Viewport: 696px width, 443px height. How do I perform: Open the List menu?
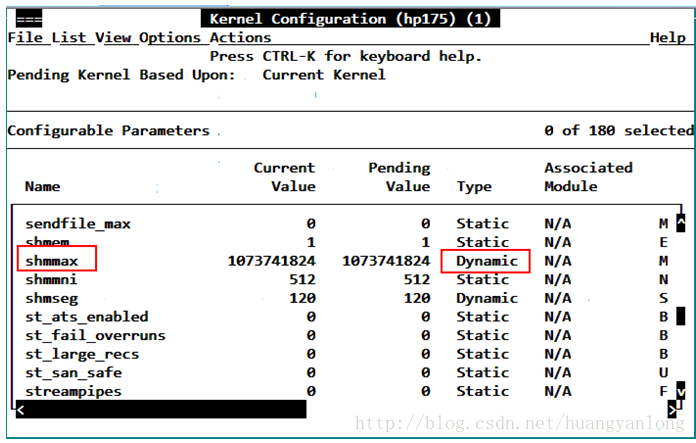[69, 38]
